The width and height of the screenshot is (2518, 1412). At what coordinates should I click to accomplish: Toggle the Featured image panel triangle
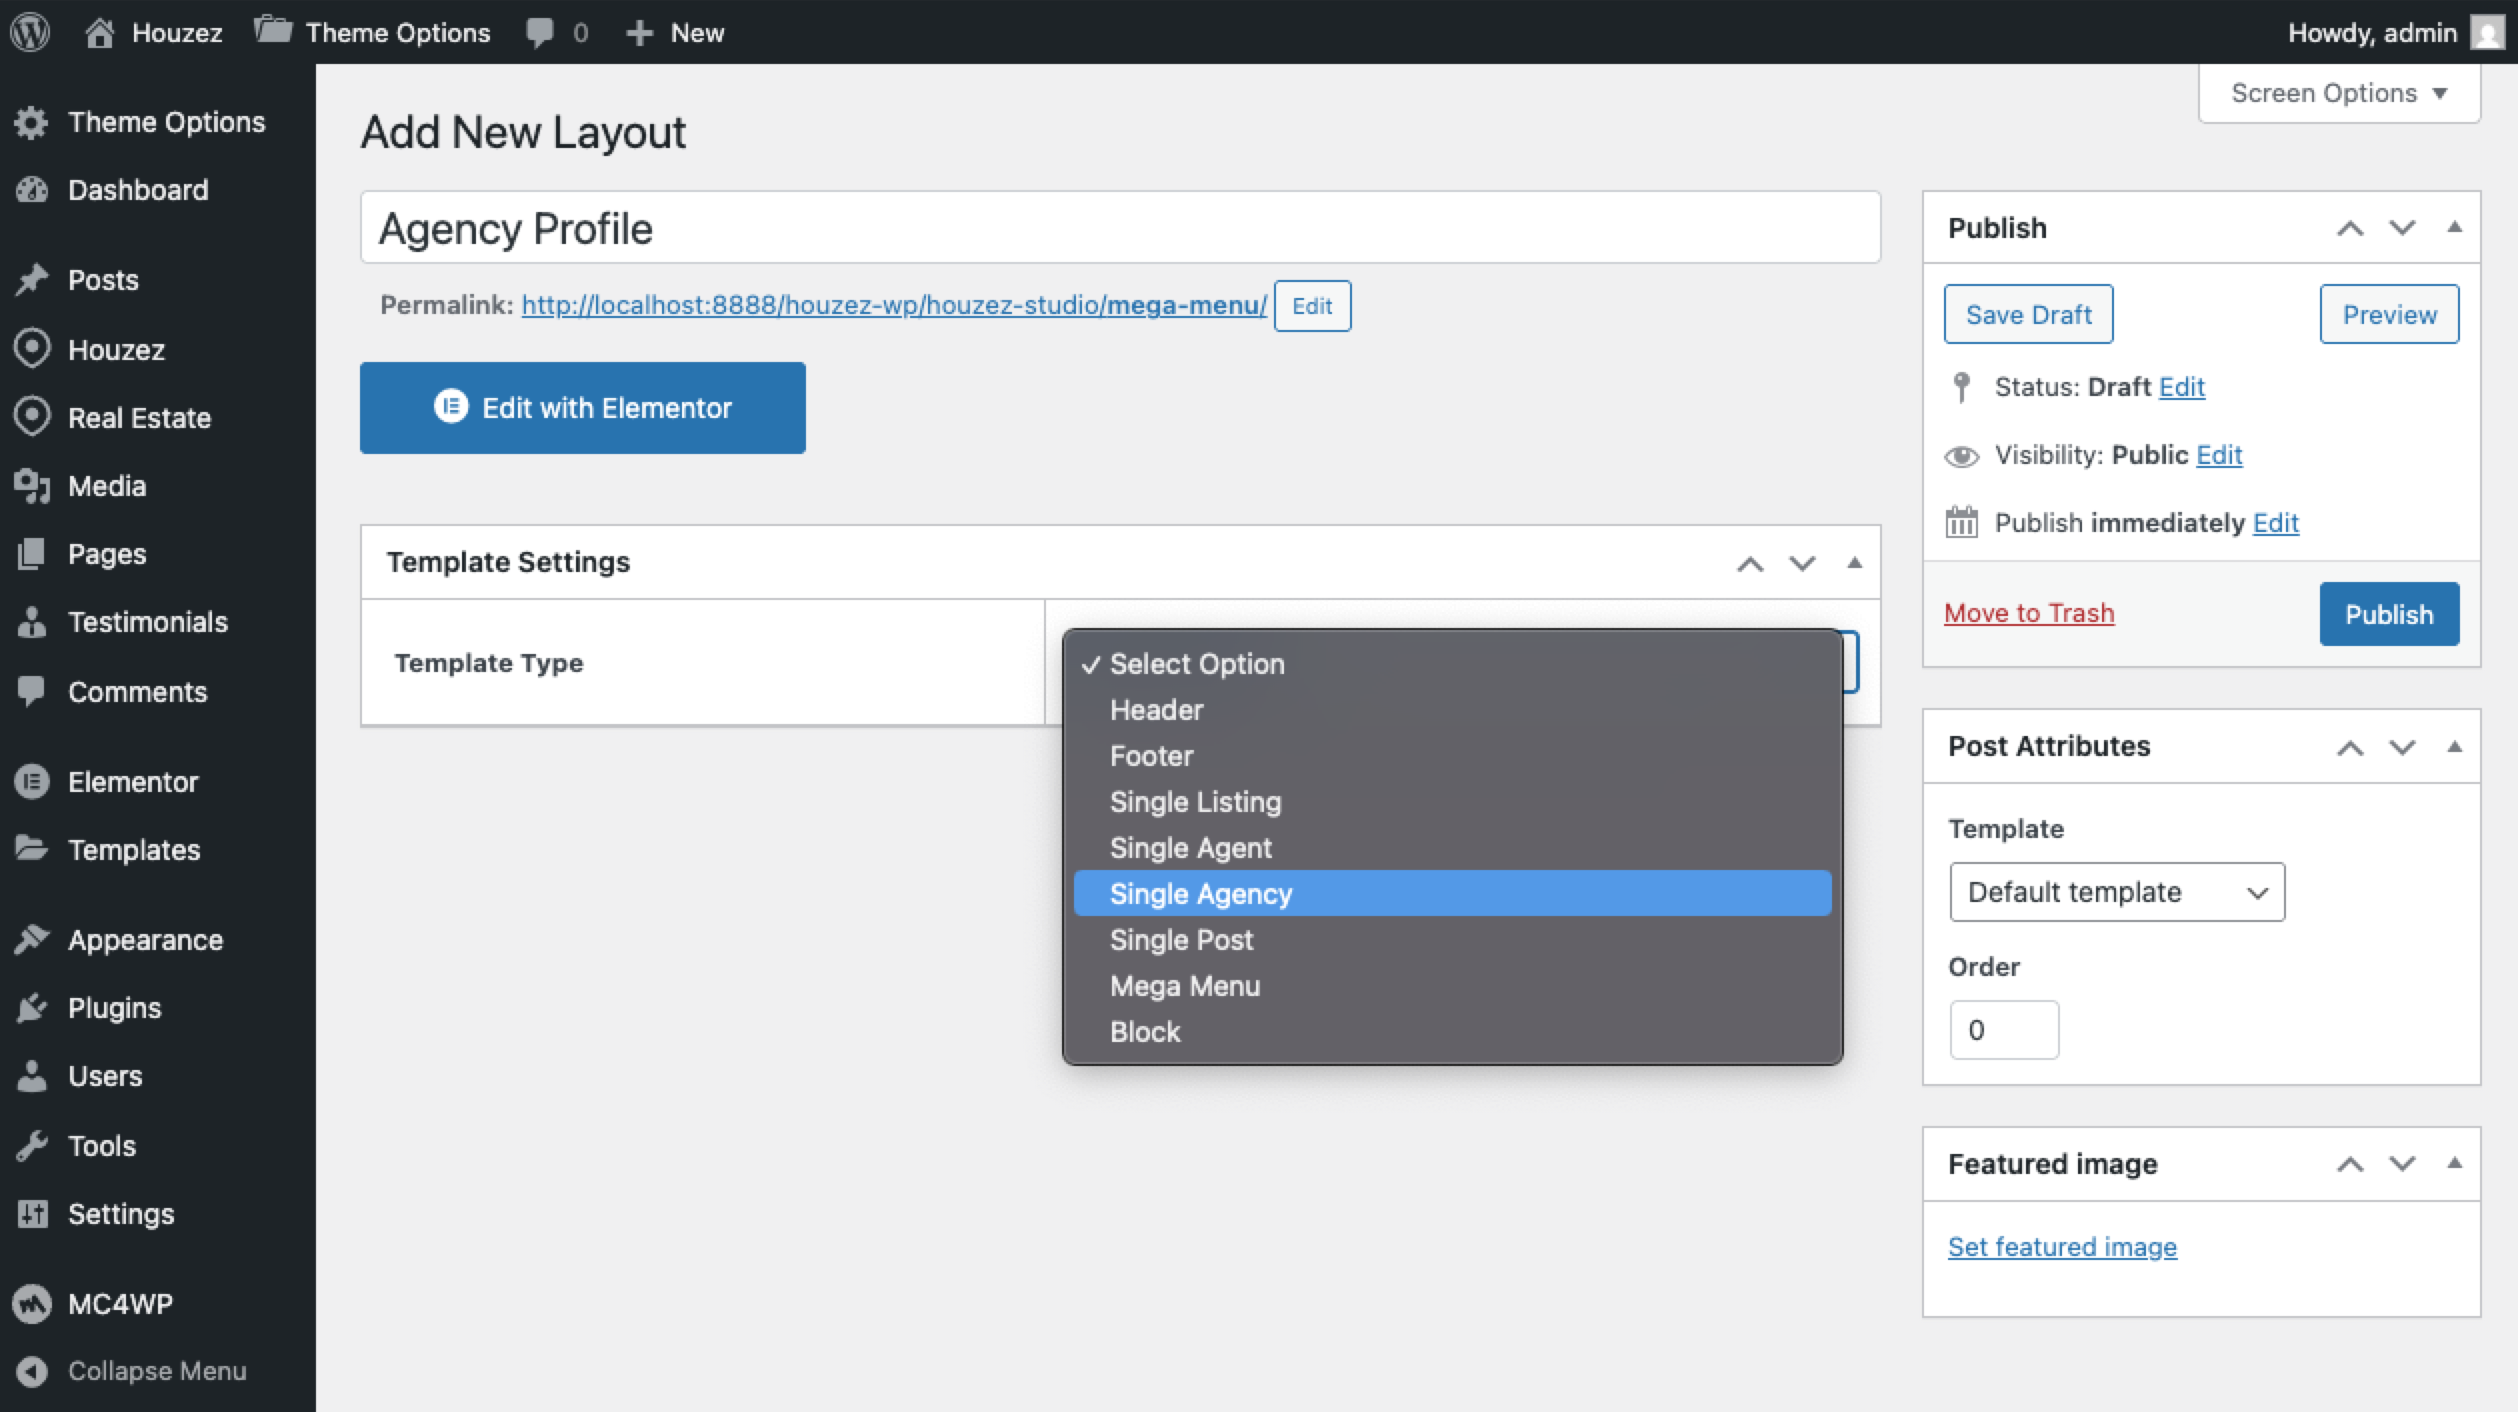pos(2454,1164)
